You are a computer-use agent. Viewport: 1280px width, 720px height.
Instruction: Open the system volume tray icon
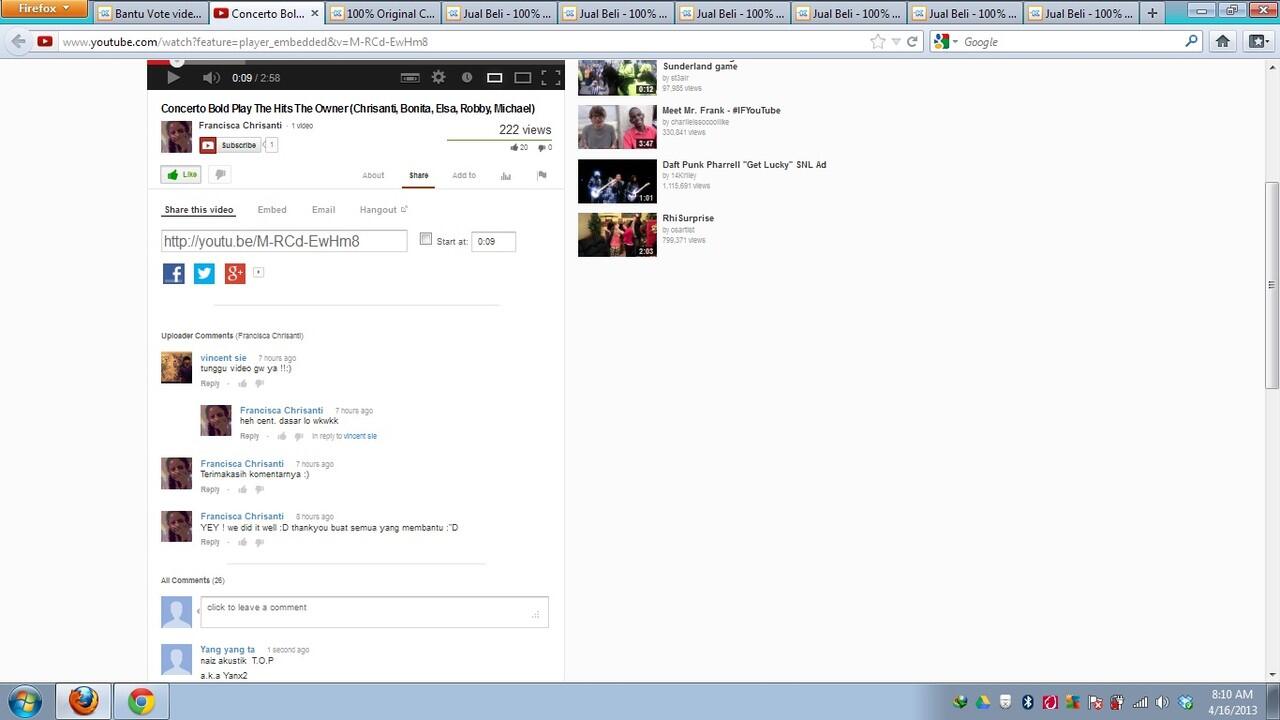tap(1161, 702)
